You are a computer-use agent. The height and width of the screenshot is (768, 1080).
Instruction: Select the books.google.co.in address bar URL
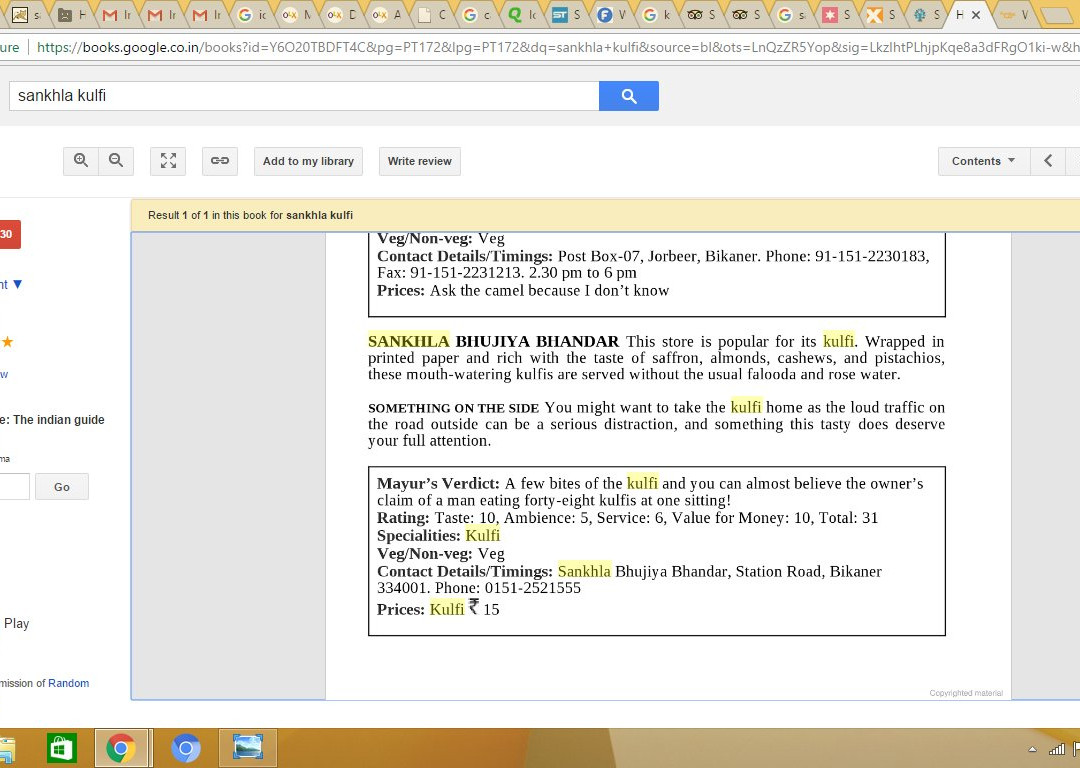[x=557, y=47]
